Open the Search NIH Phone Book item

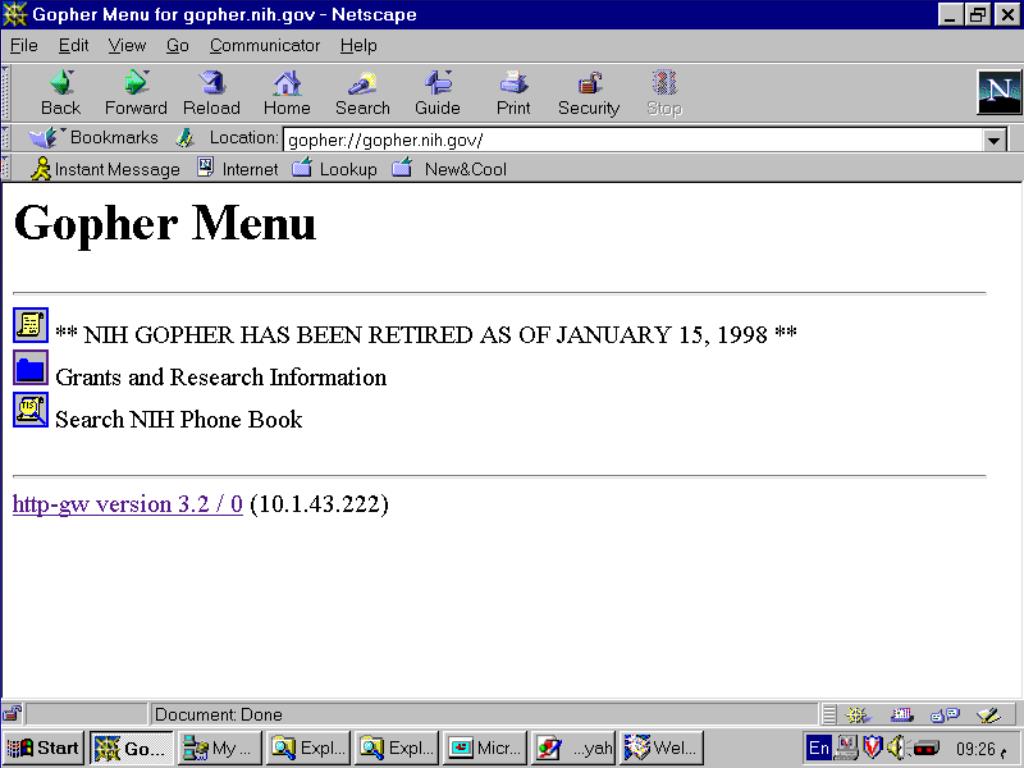coord(178,419)
